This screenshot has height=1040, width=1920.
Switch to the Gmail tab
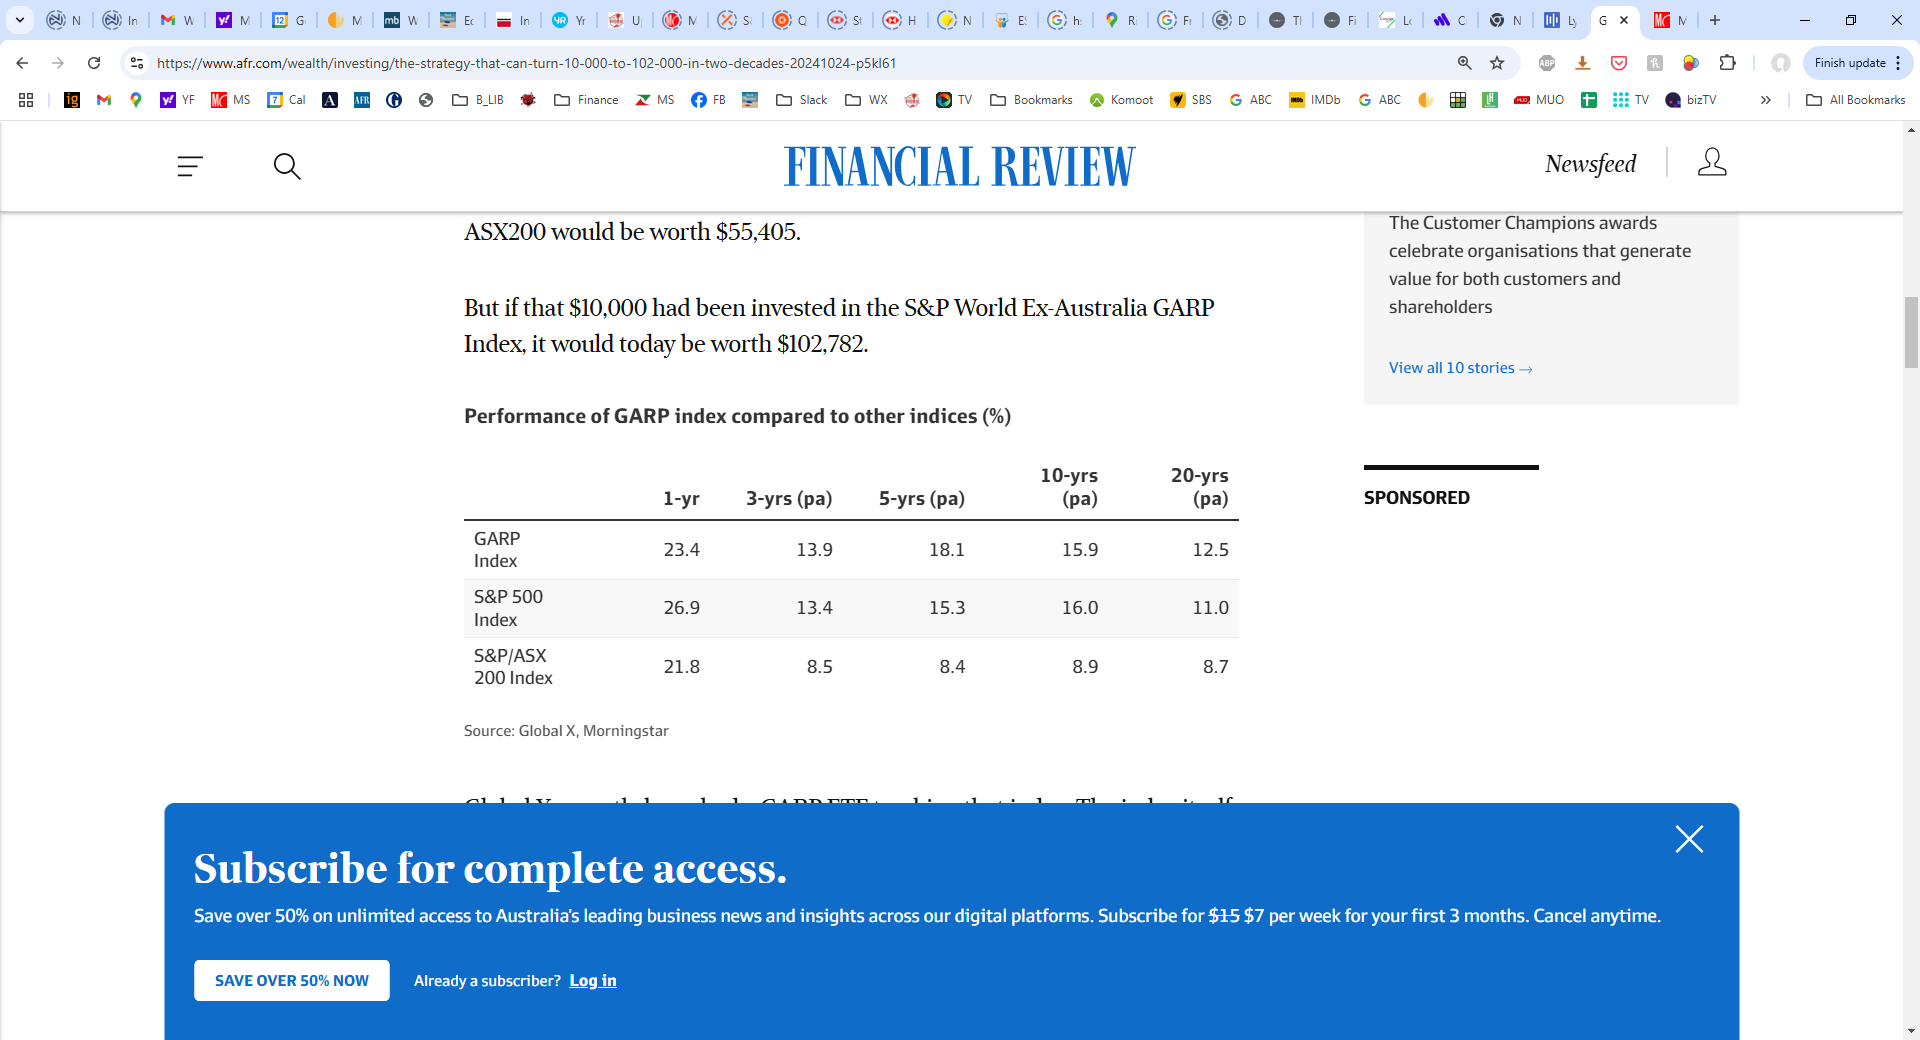point(177,20)
